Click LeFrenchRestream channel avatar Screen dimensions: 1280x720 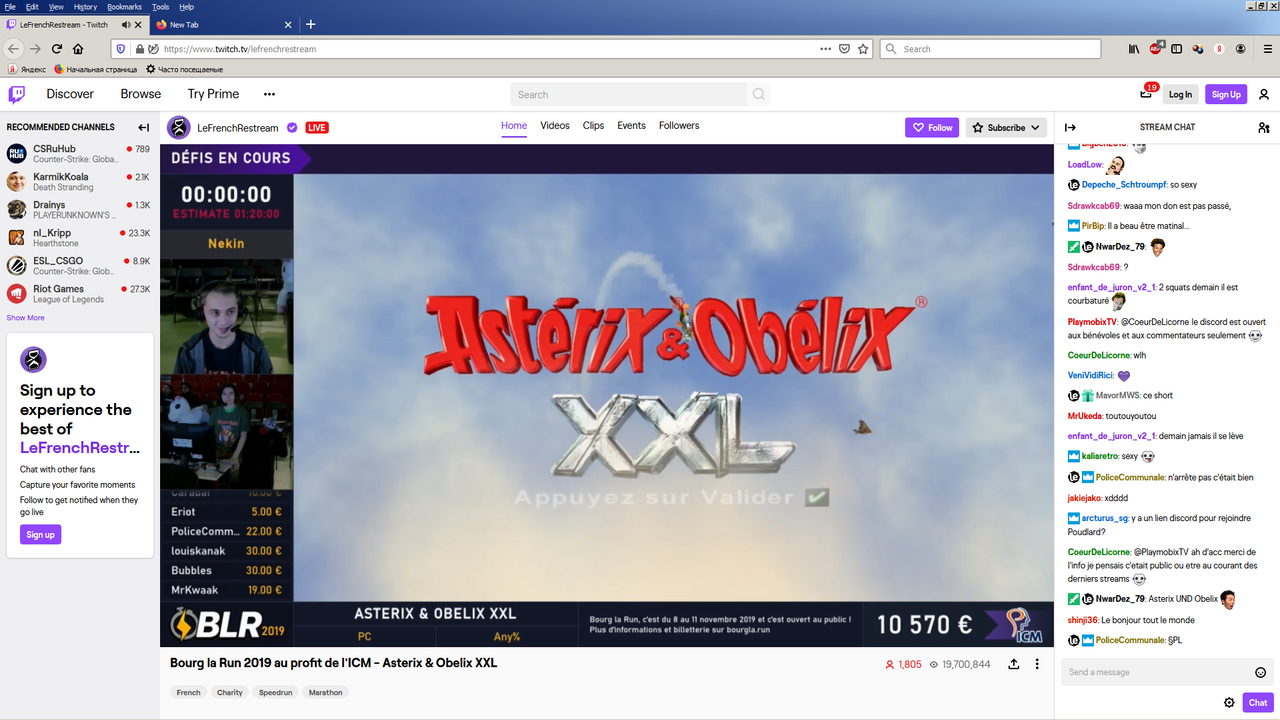(178, 127)
